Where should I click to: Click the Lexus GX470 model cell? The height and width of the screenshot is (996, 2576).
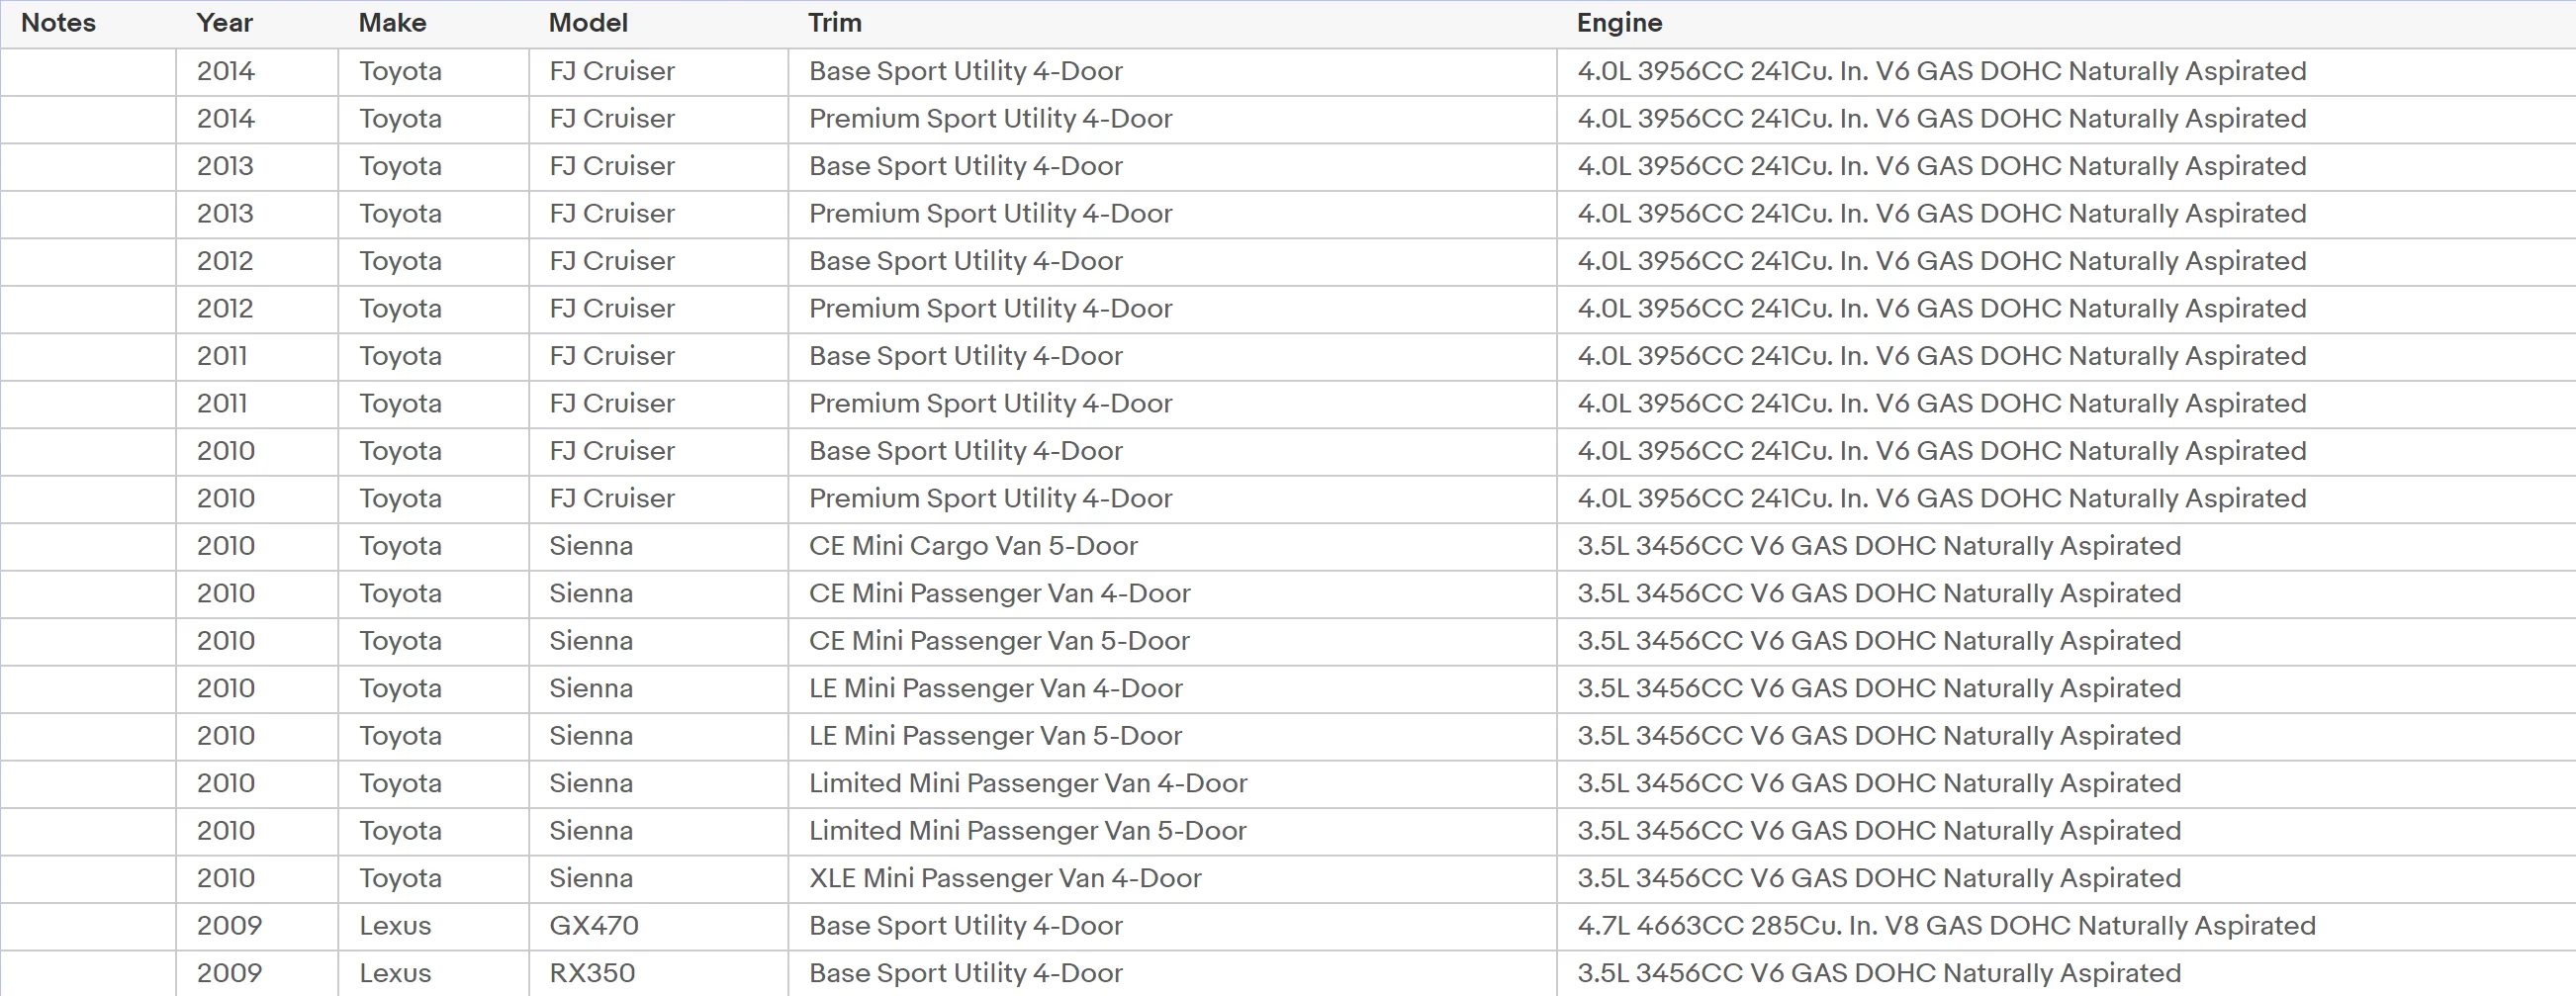pyautogui.click(x=658, y=927)
